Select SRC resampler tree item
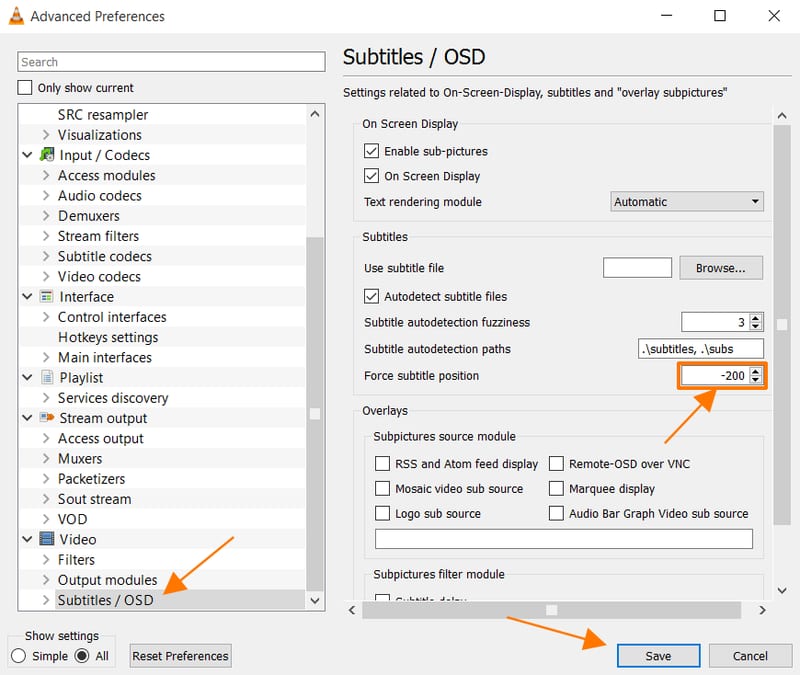Screen dimensions: 800x675 click(103, 115)
